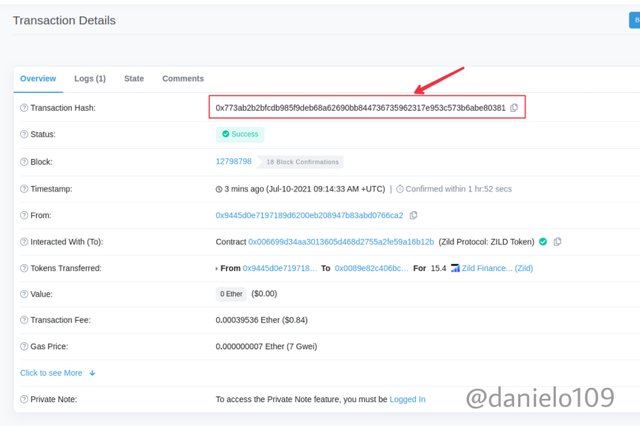Select the transaction hash text 0x773ab2b2bfcdb...

(360, 108)
